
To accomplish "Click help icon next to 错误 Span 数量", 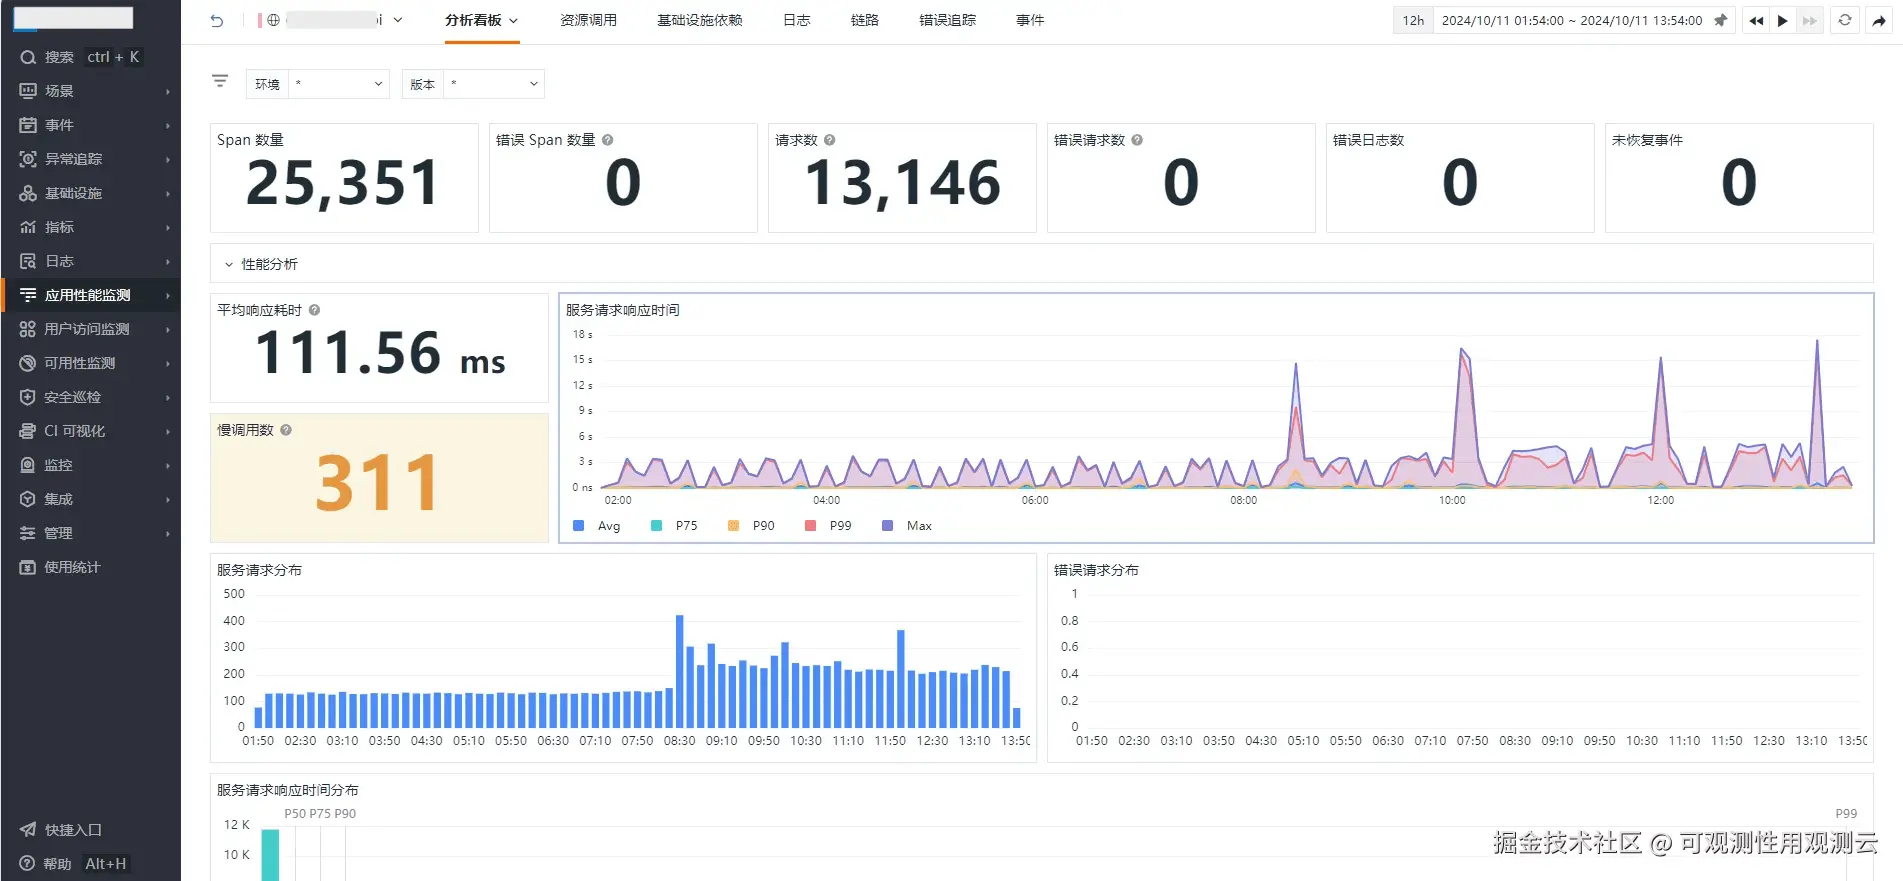I will point(608,140).
